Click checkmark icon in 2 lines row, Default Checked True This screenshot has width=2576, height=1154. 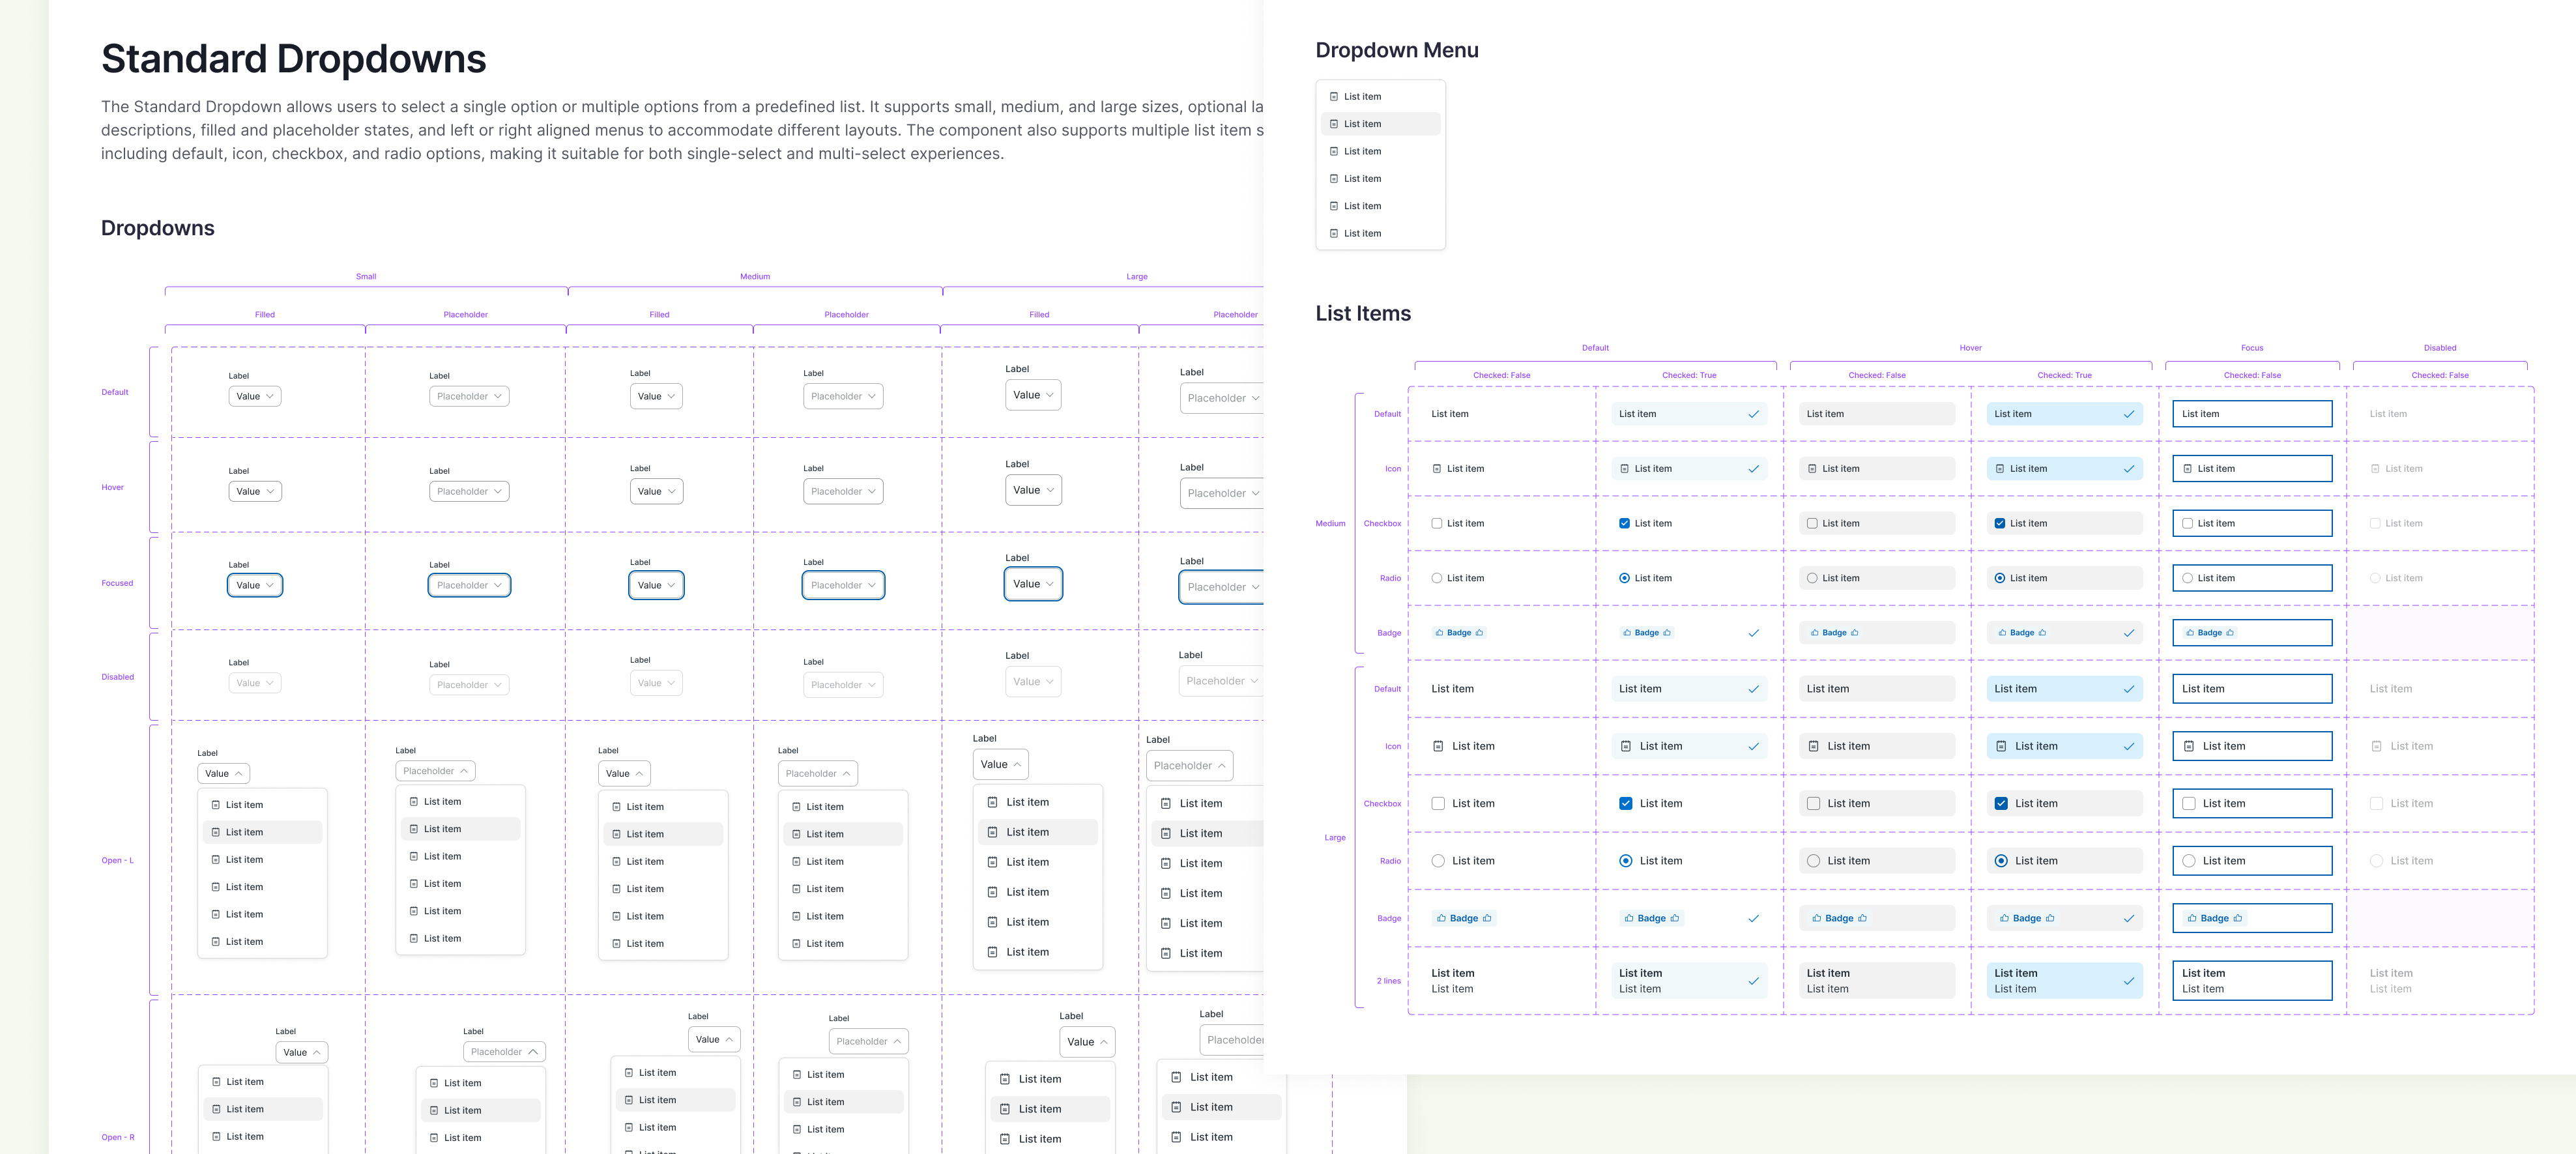click(1753, 981)
